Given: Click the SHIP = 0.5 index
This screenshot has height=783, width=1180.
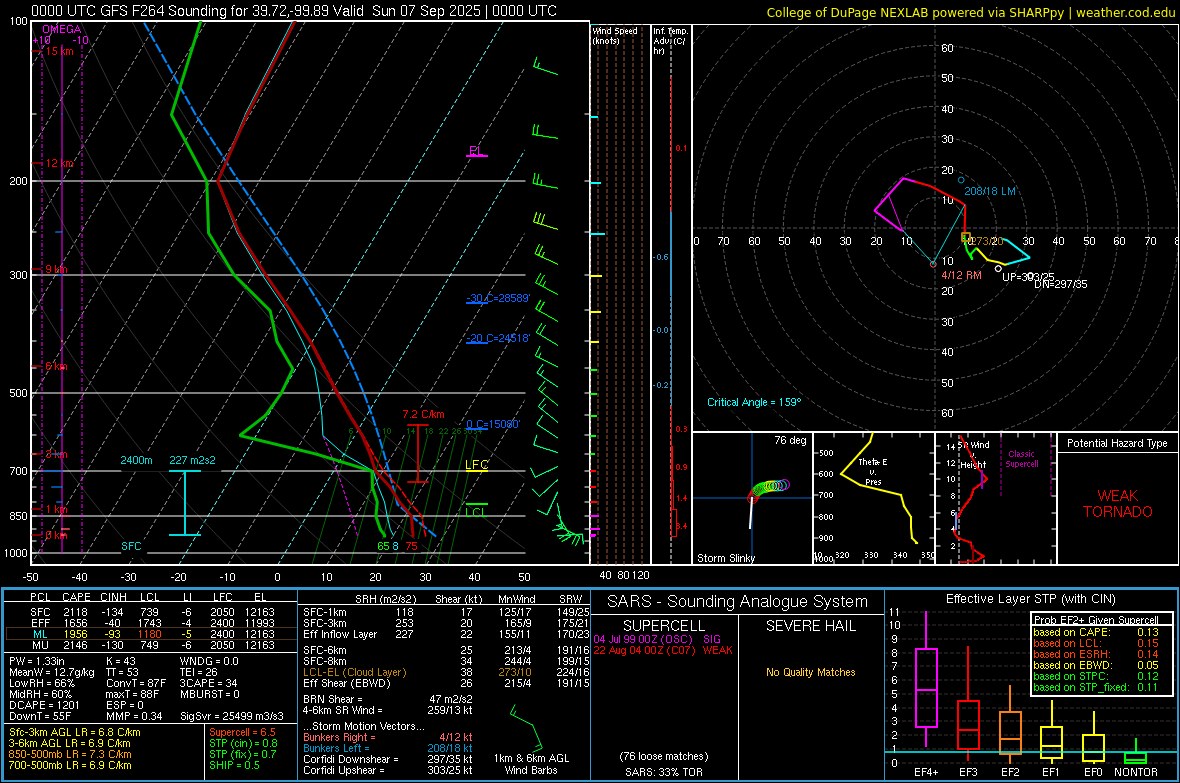Looking at the screenshot, I should pos(235,765).
